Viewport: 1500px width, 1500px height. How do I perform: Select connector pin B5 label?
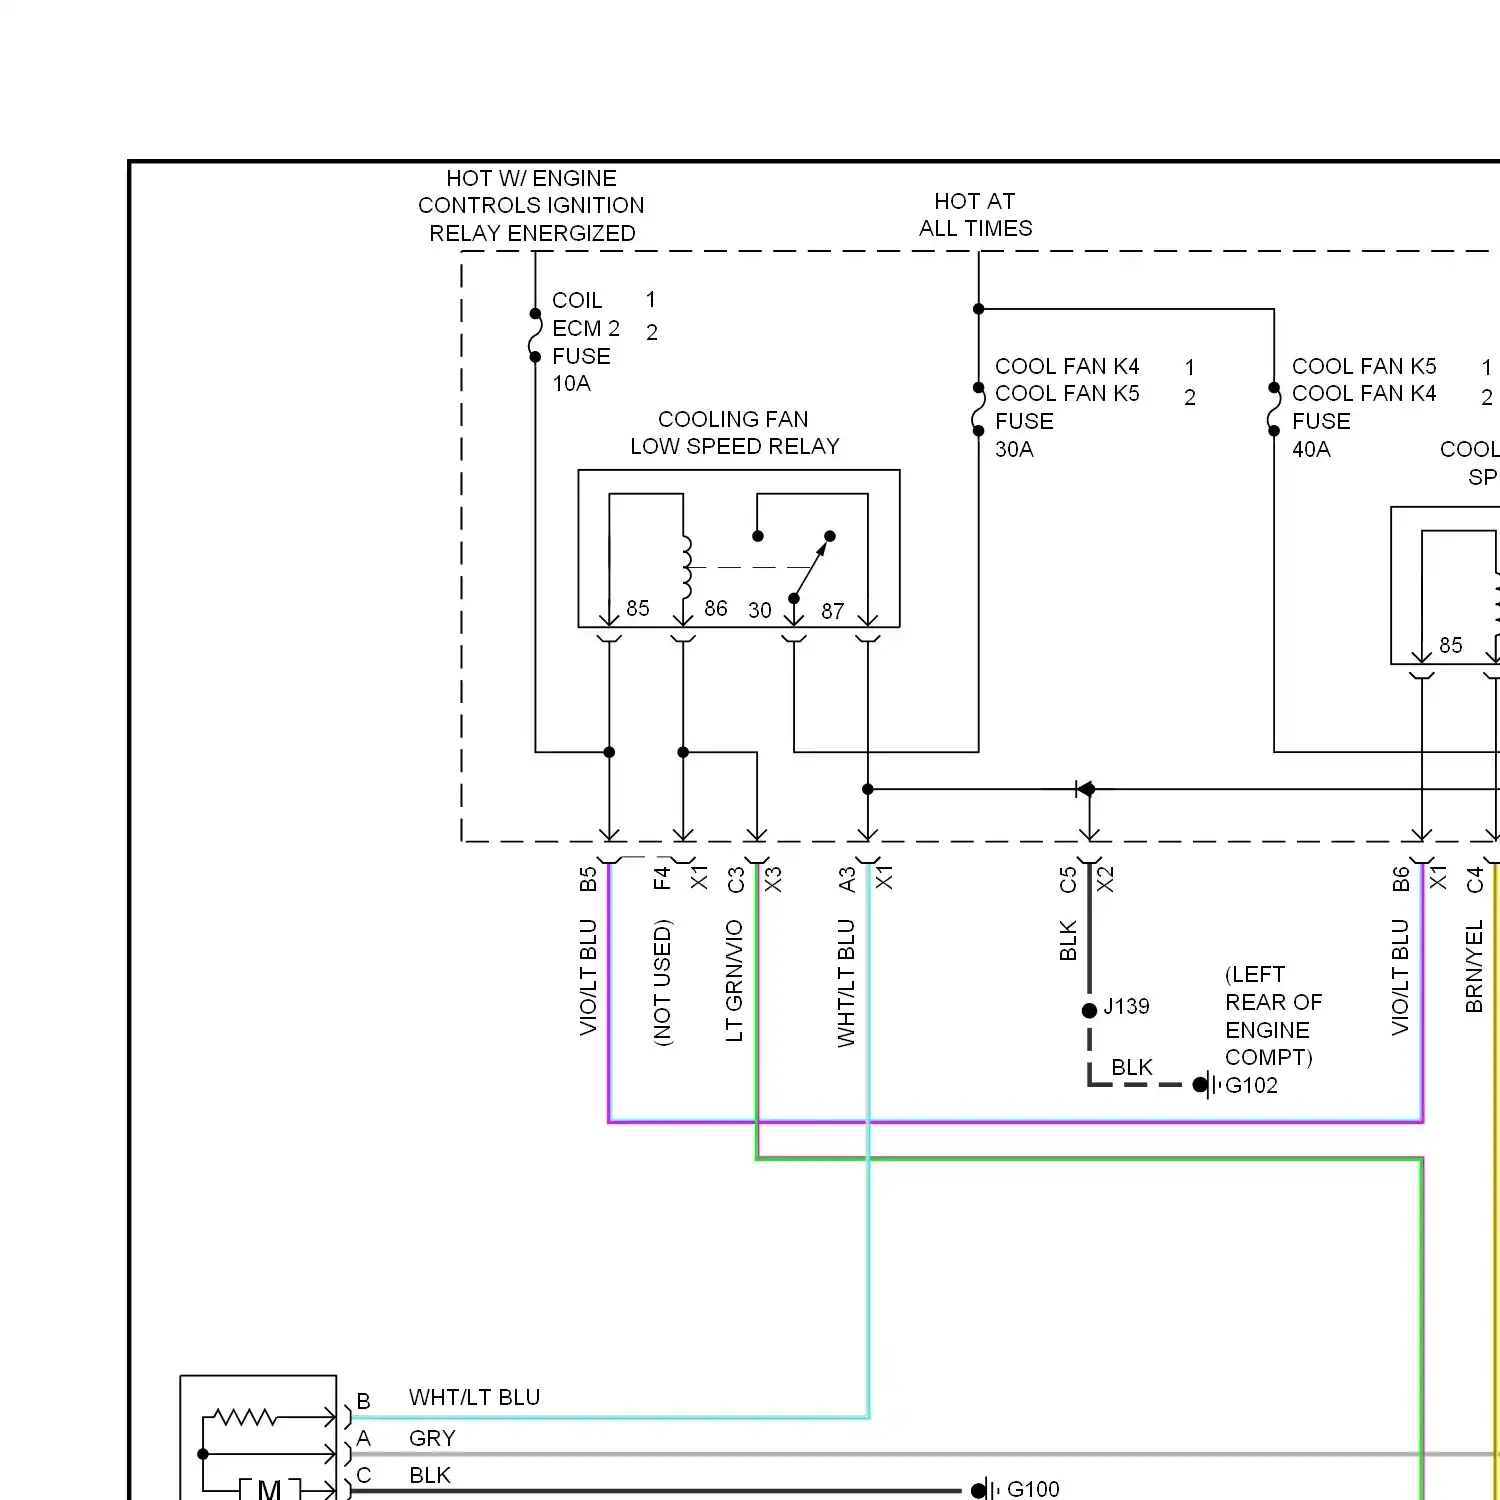click(588, 880)
